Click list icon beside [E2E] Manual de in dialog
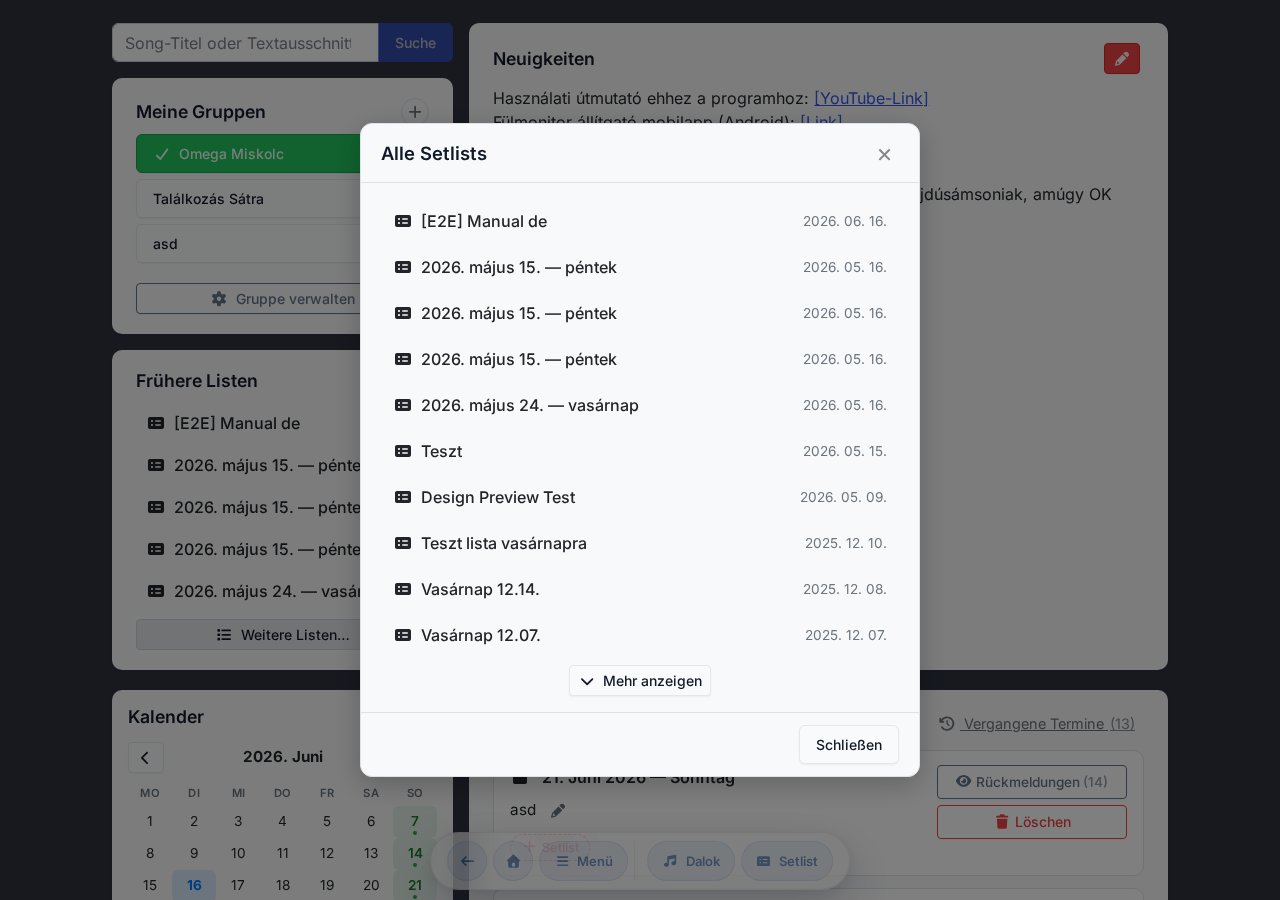 point(403,221)
